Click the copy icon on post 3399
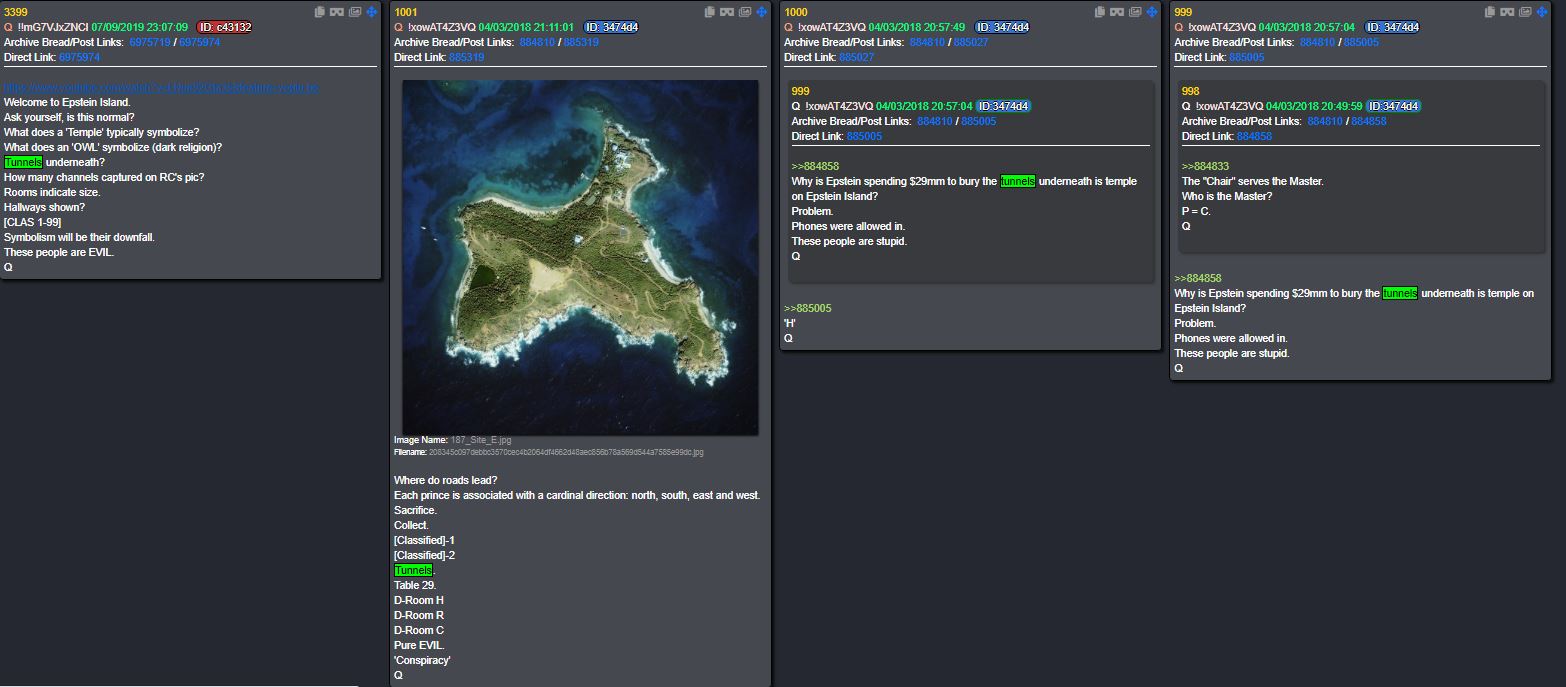 (319, 12)
